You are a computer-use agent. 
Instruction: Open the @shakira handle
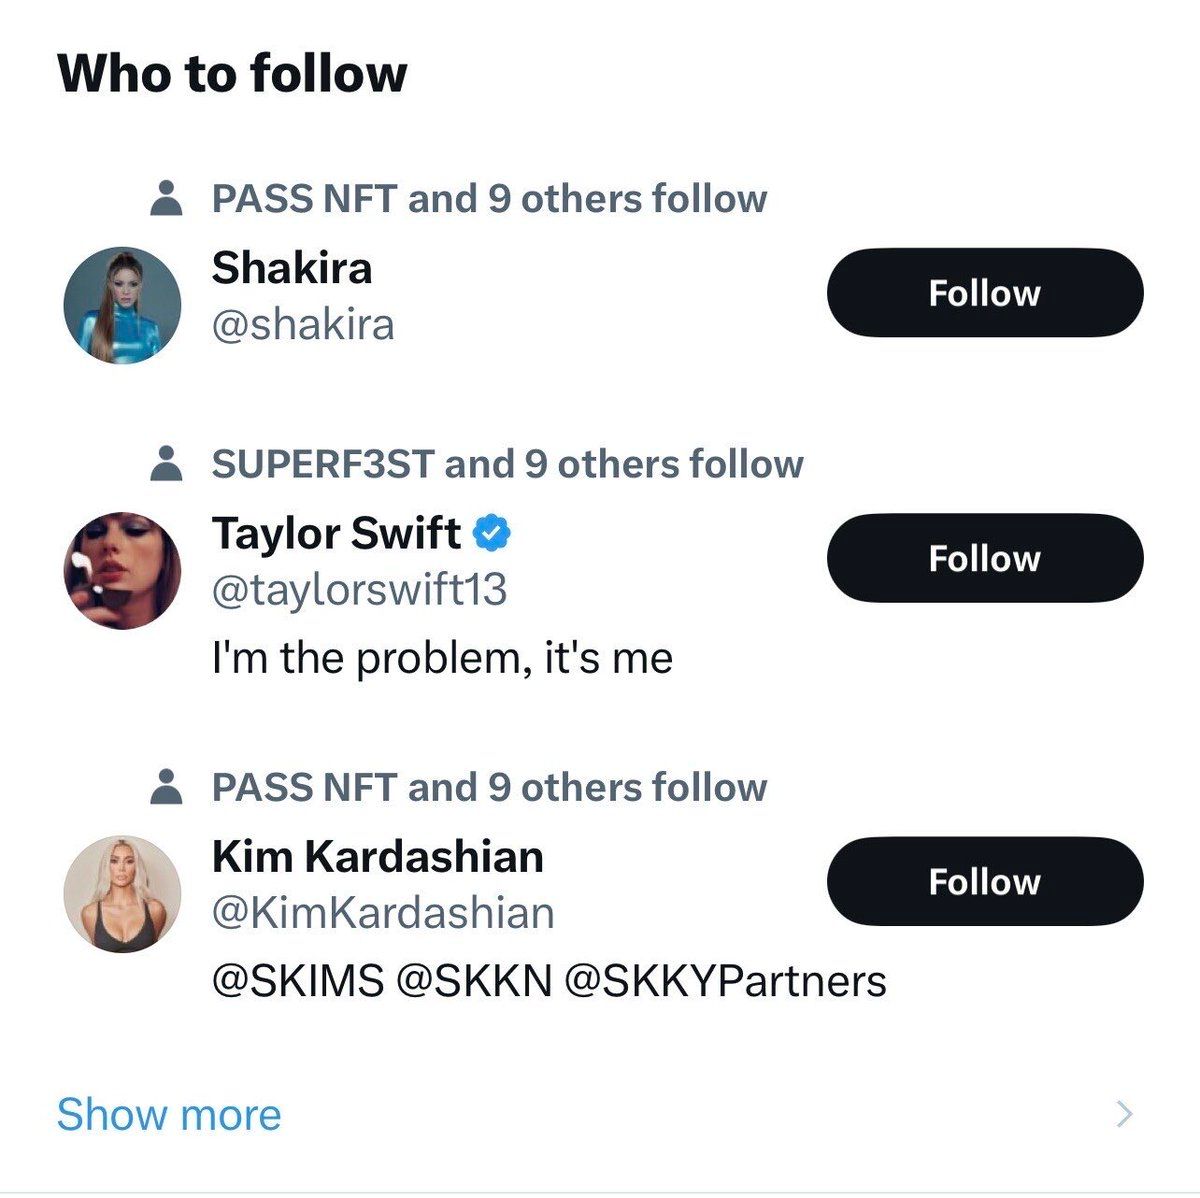303,325
